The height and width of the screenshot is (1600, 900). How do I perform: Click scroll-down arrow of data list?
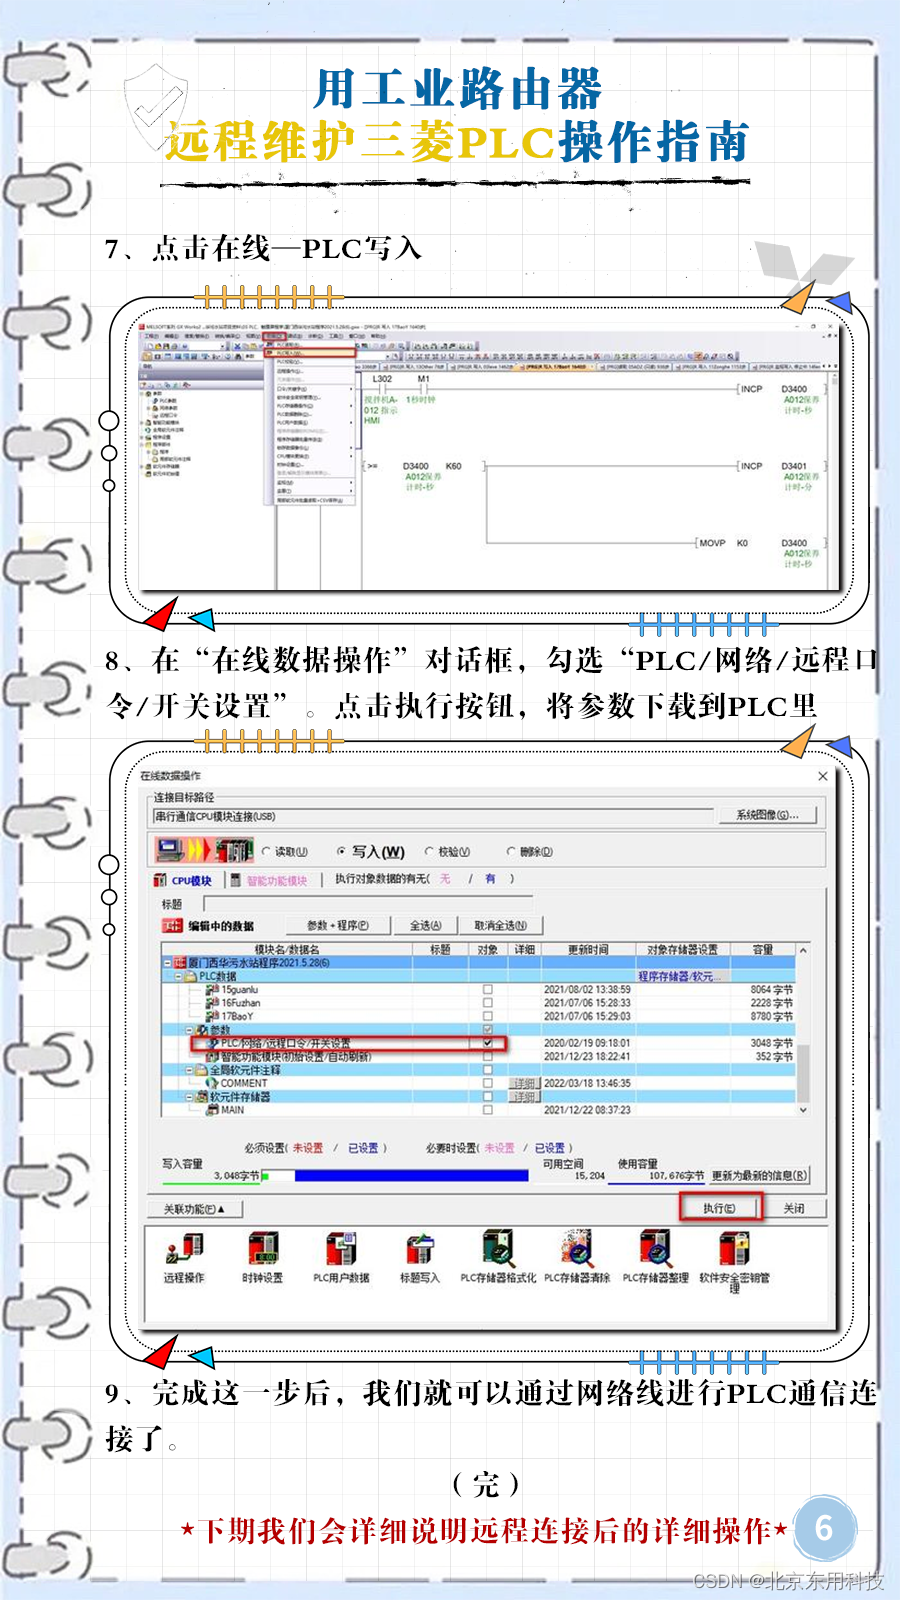pos(803,1110)
